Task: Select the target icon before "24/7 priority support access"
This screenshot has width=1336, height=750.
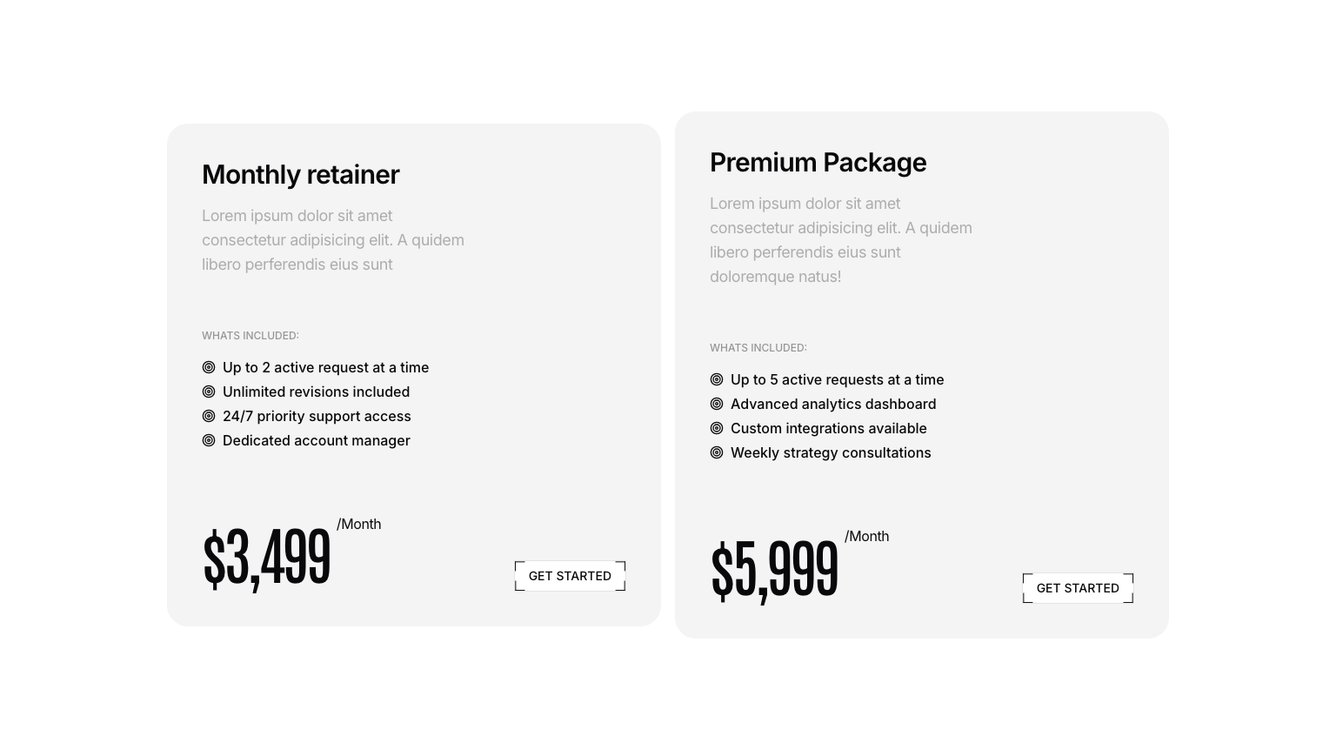Action: click(209, 416)
